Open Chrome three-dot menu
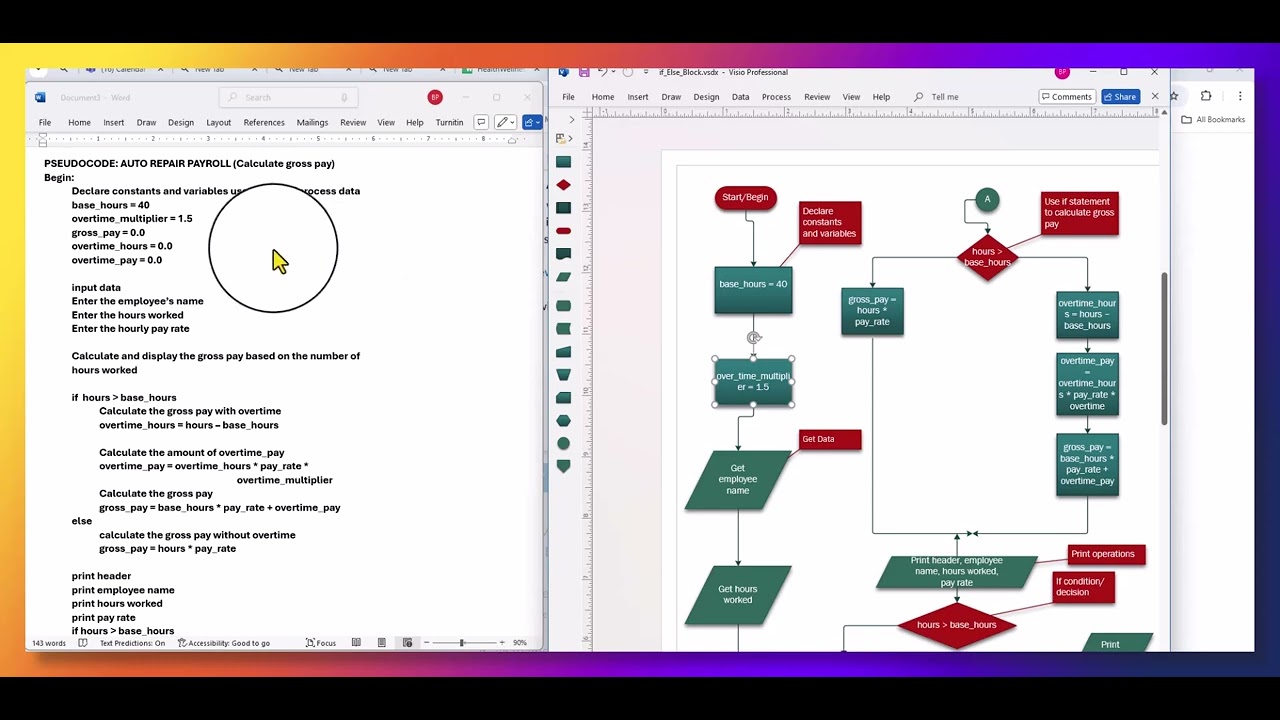The image size is (1280, 720). coord(1240,96)
